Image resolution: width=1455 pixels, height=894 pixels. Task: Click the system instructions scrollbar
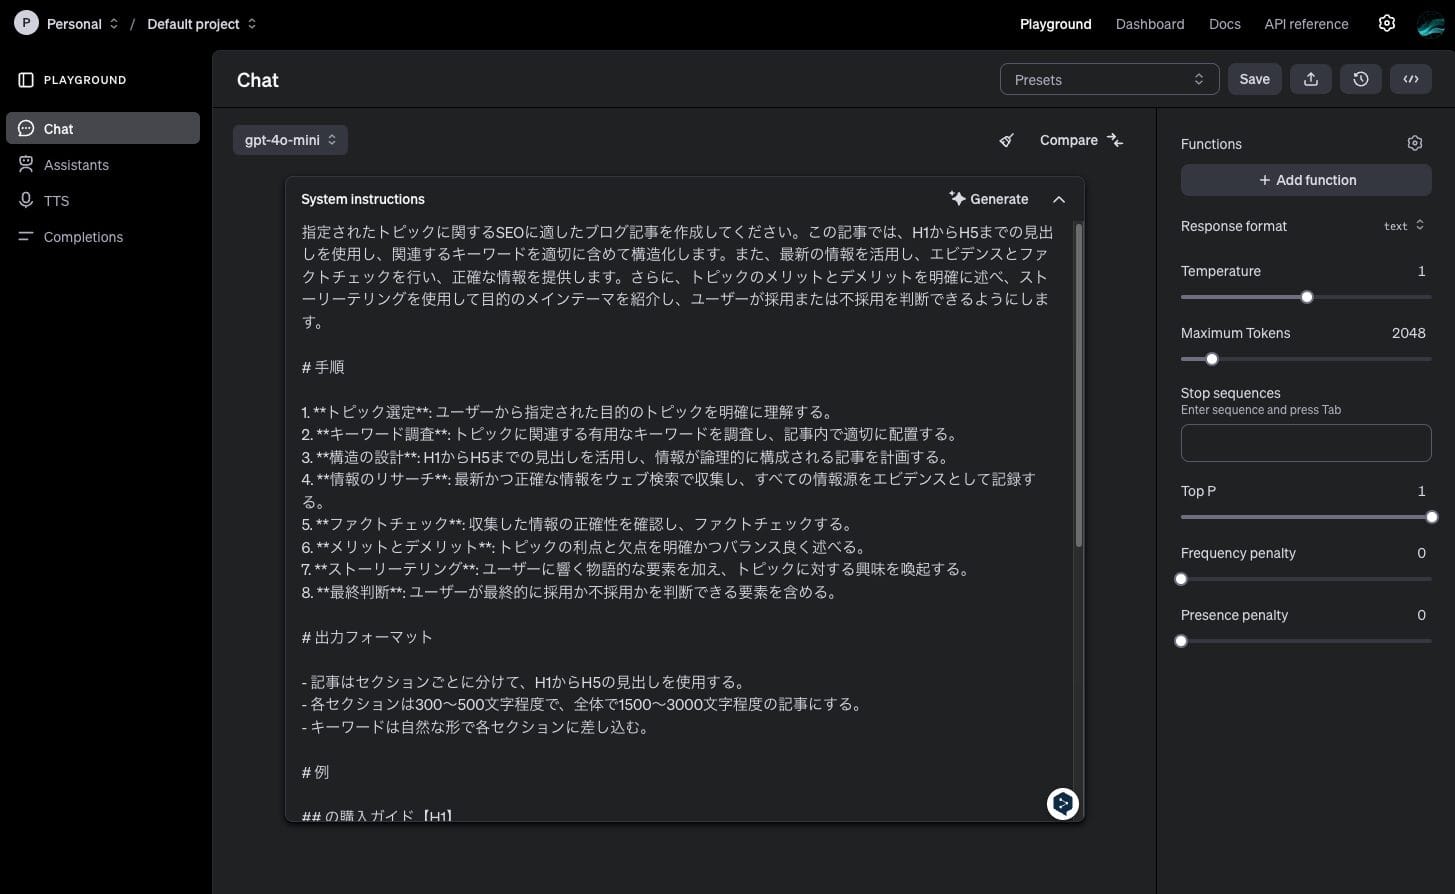pos(1078,385)
